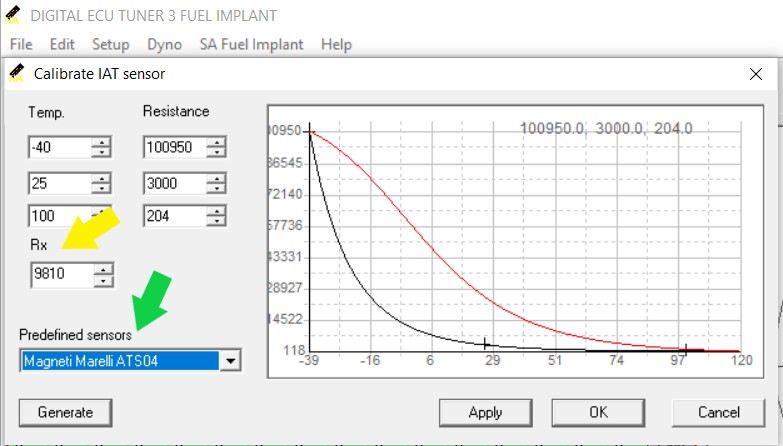This screenshot has width=783, height=446.
Task: Click the Temp. column label
Action: pos(46,112)
